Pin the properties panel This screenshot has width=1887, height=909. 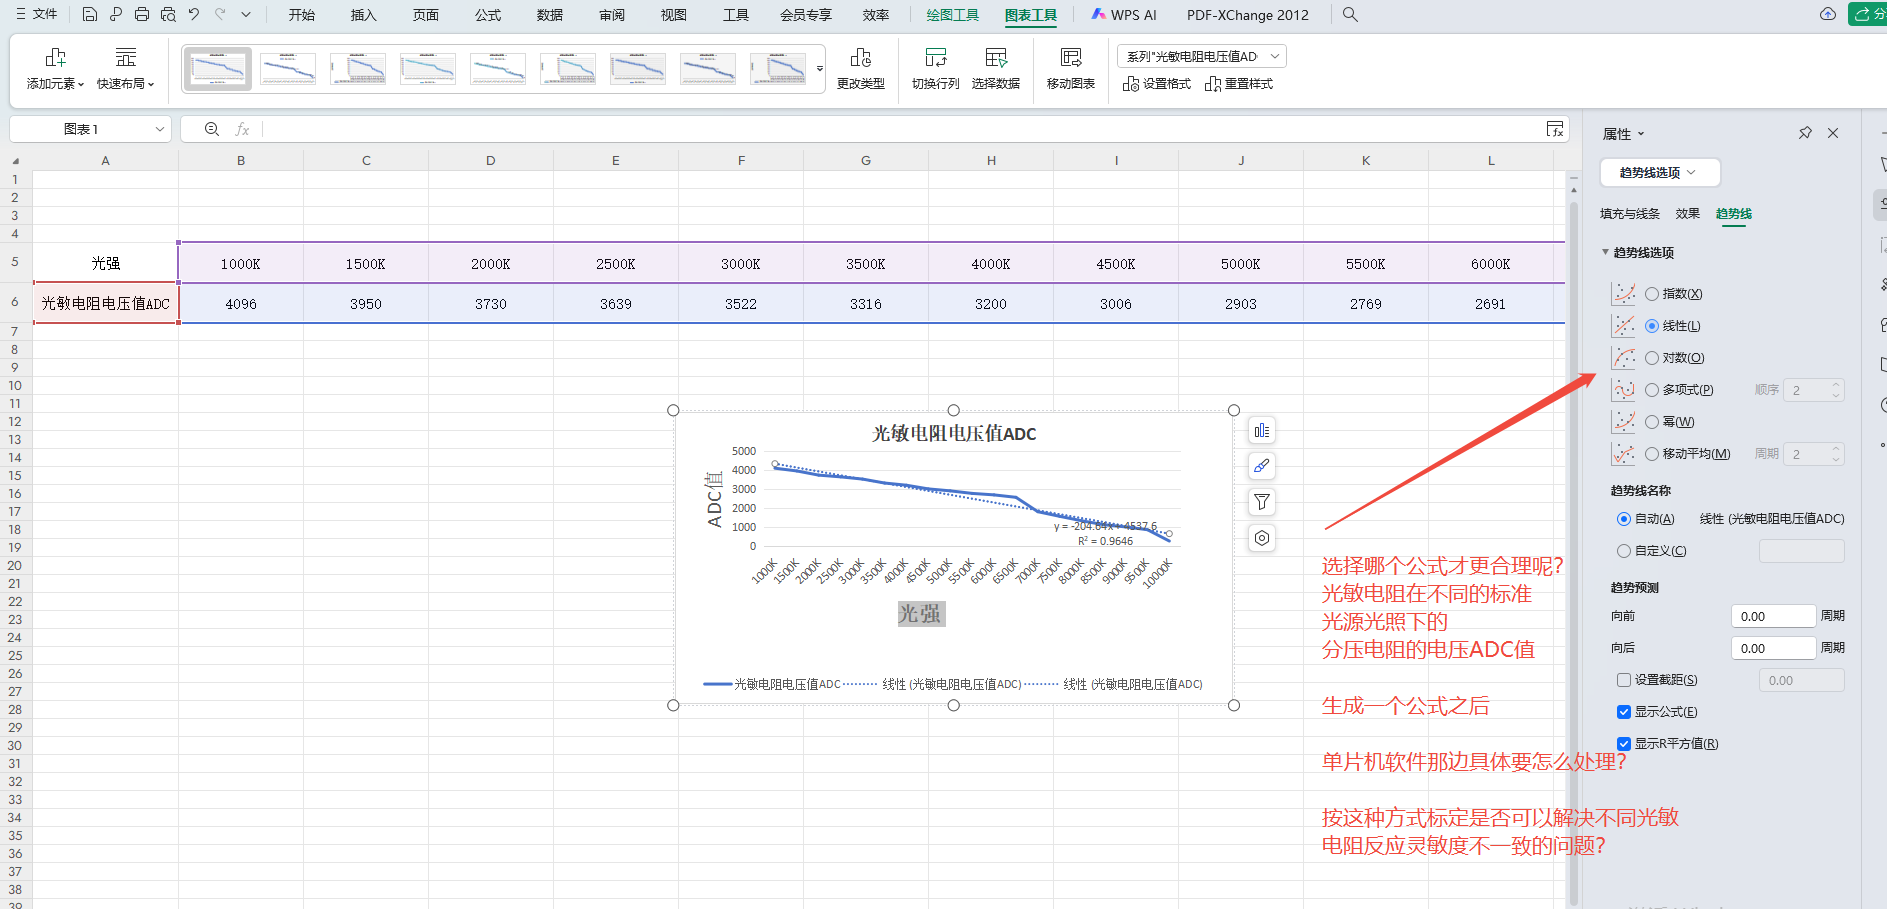click(1805, 133)
